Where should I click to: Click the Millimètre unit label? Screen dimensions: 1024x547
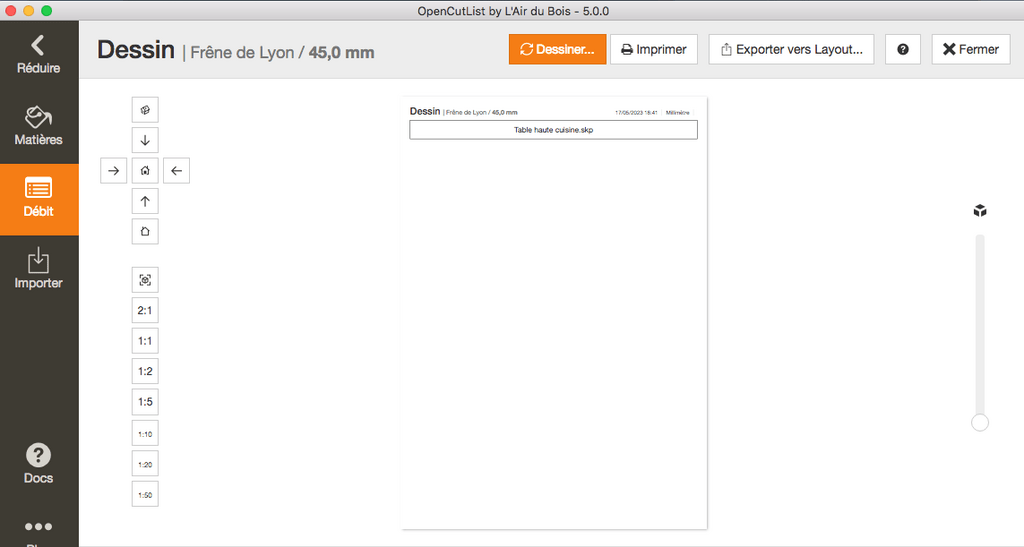(677, 112)
